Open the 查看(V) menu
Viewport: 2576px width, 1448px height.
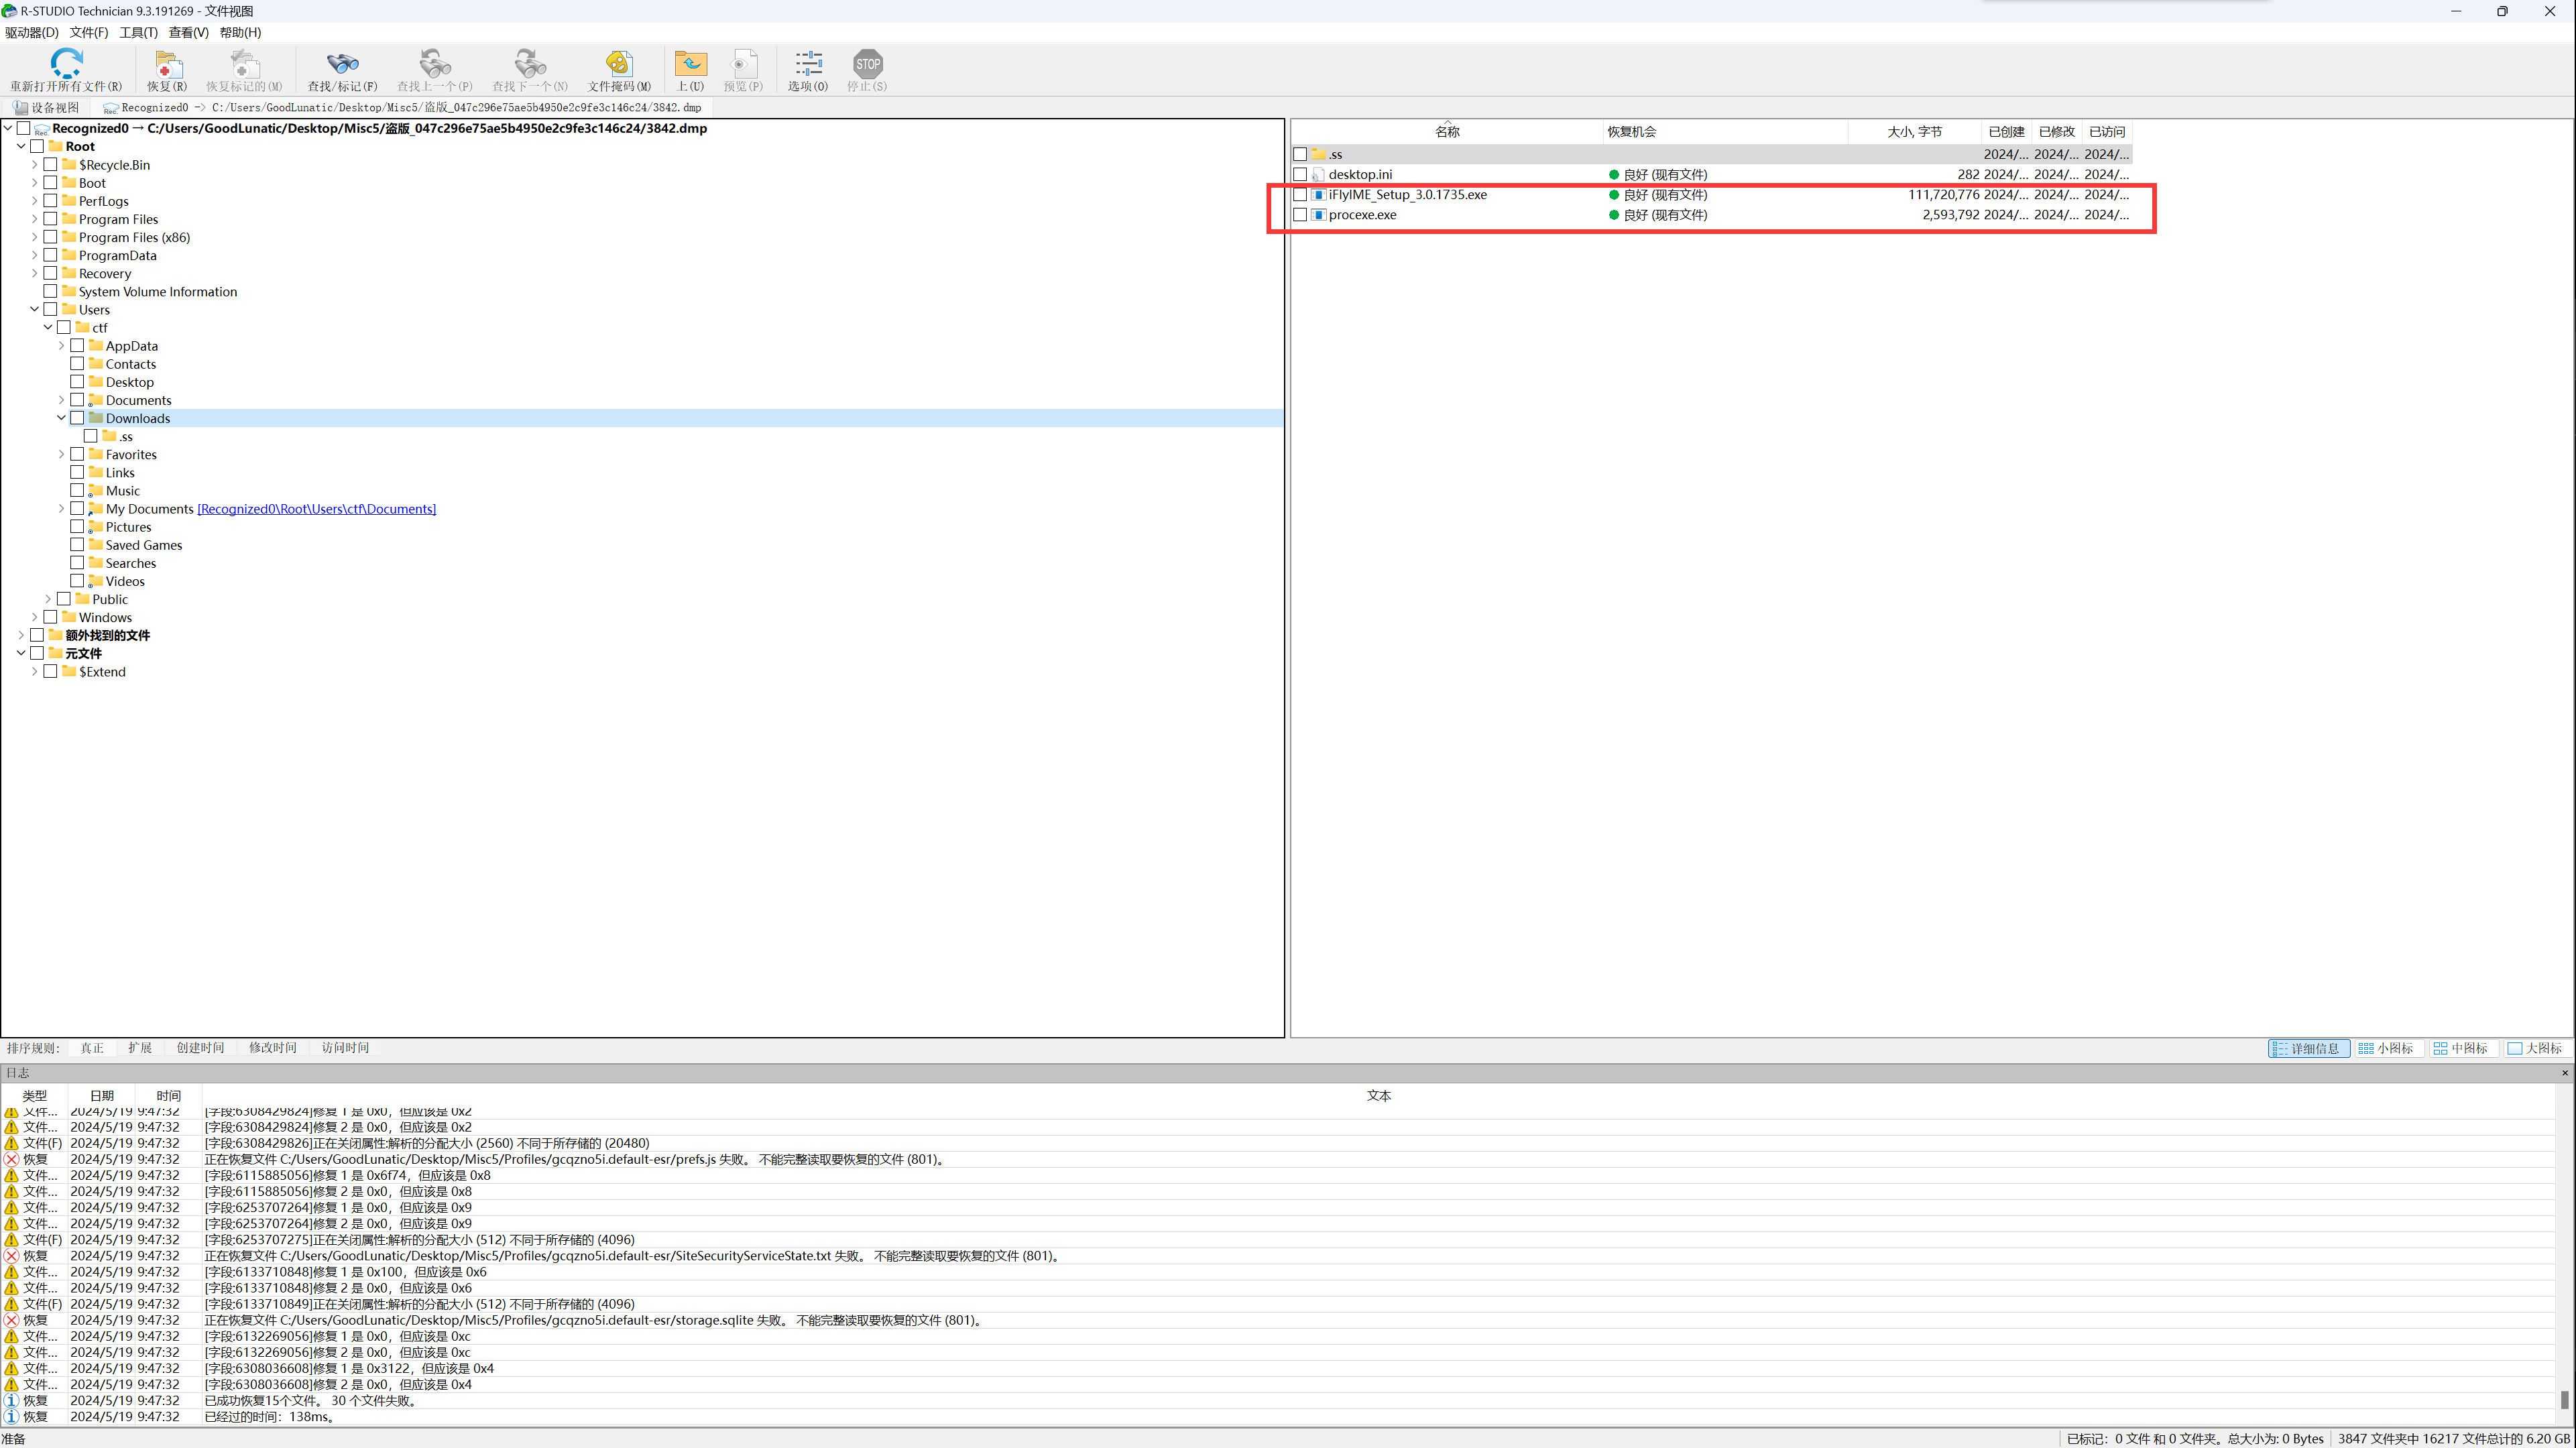pos(188,32)
